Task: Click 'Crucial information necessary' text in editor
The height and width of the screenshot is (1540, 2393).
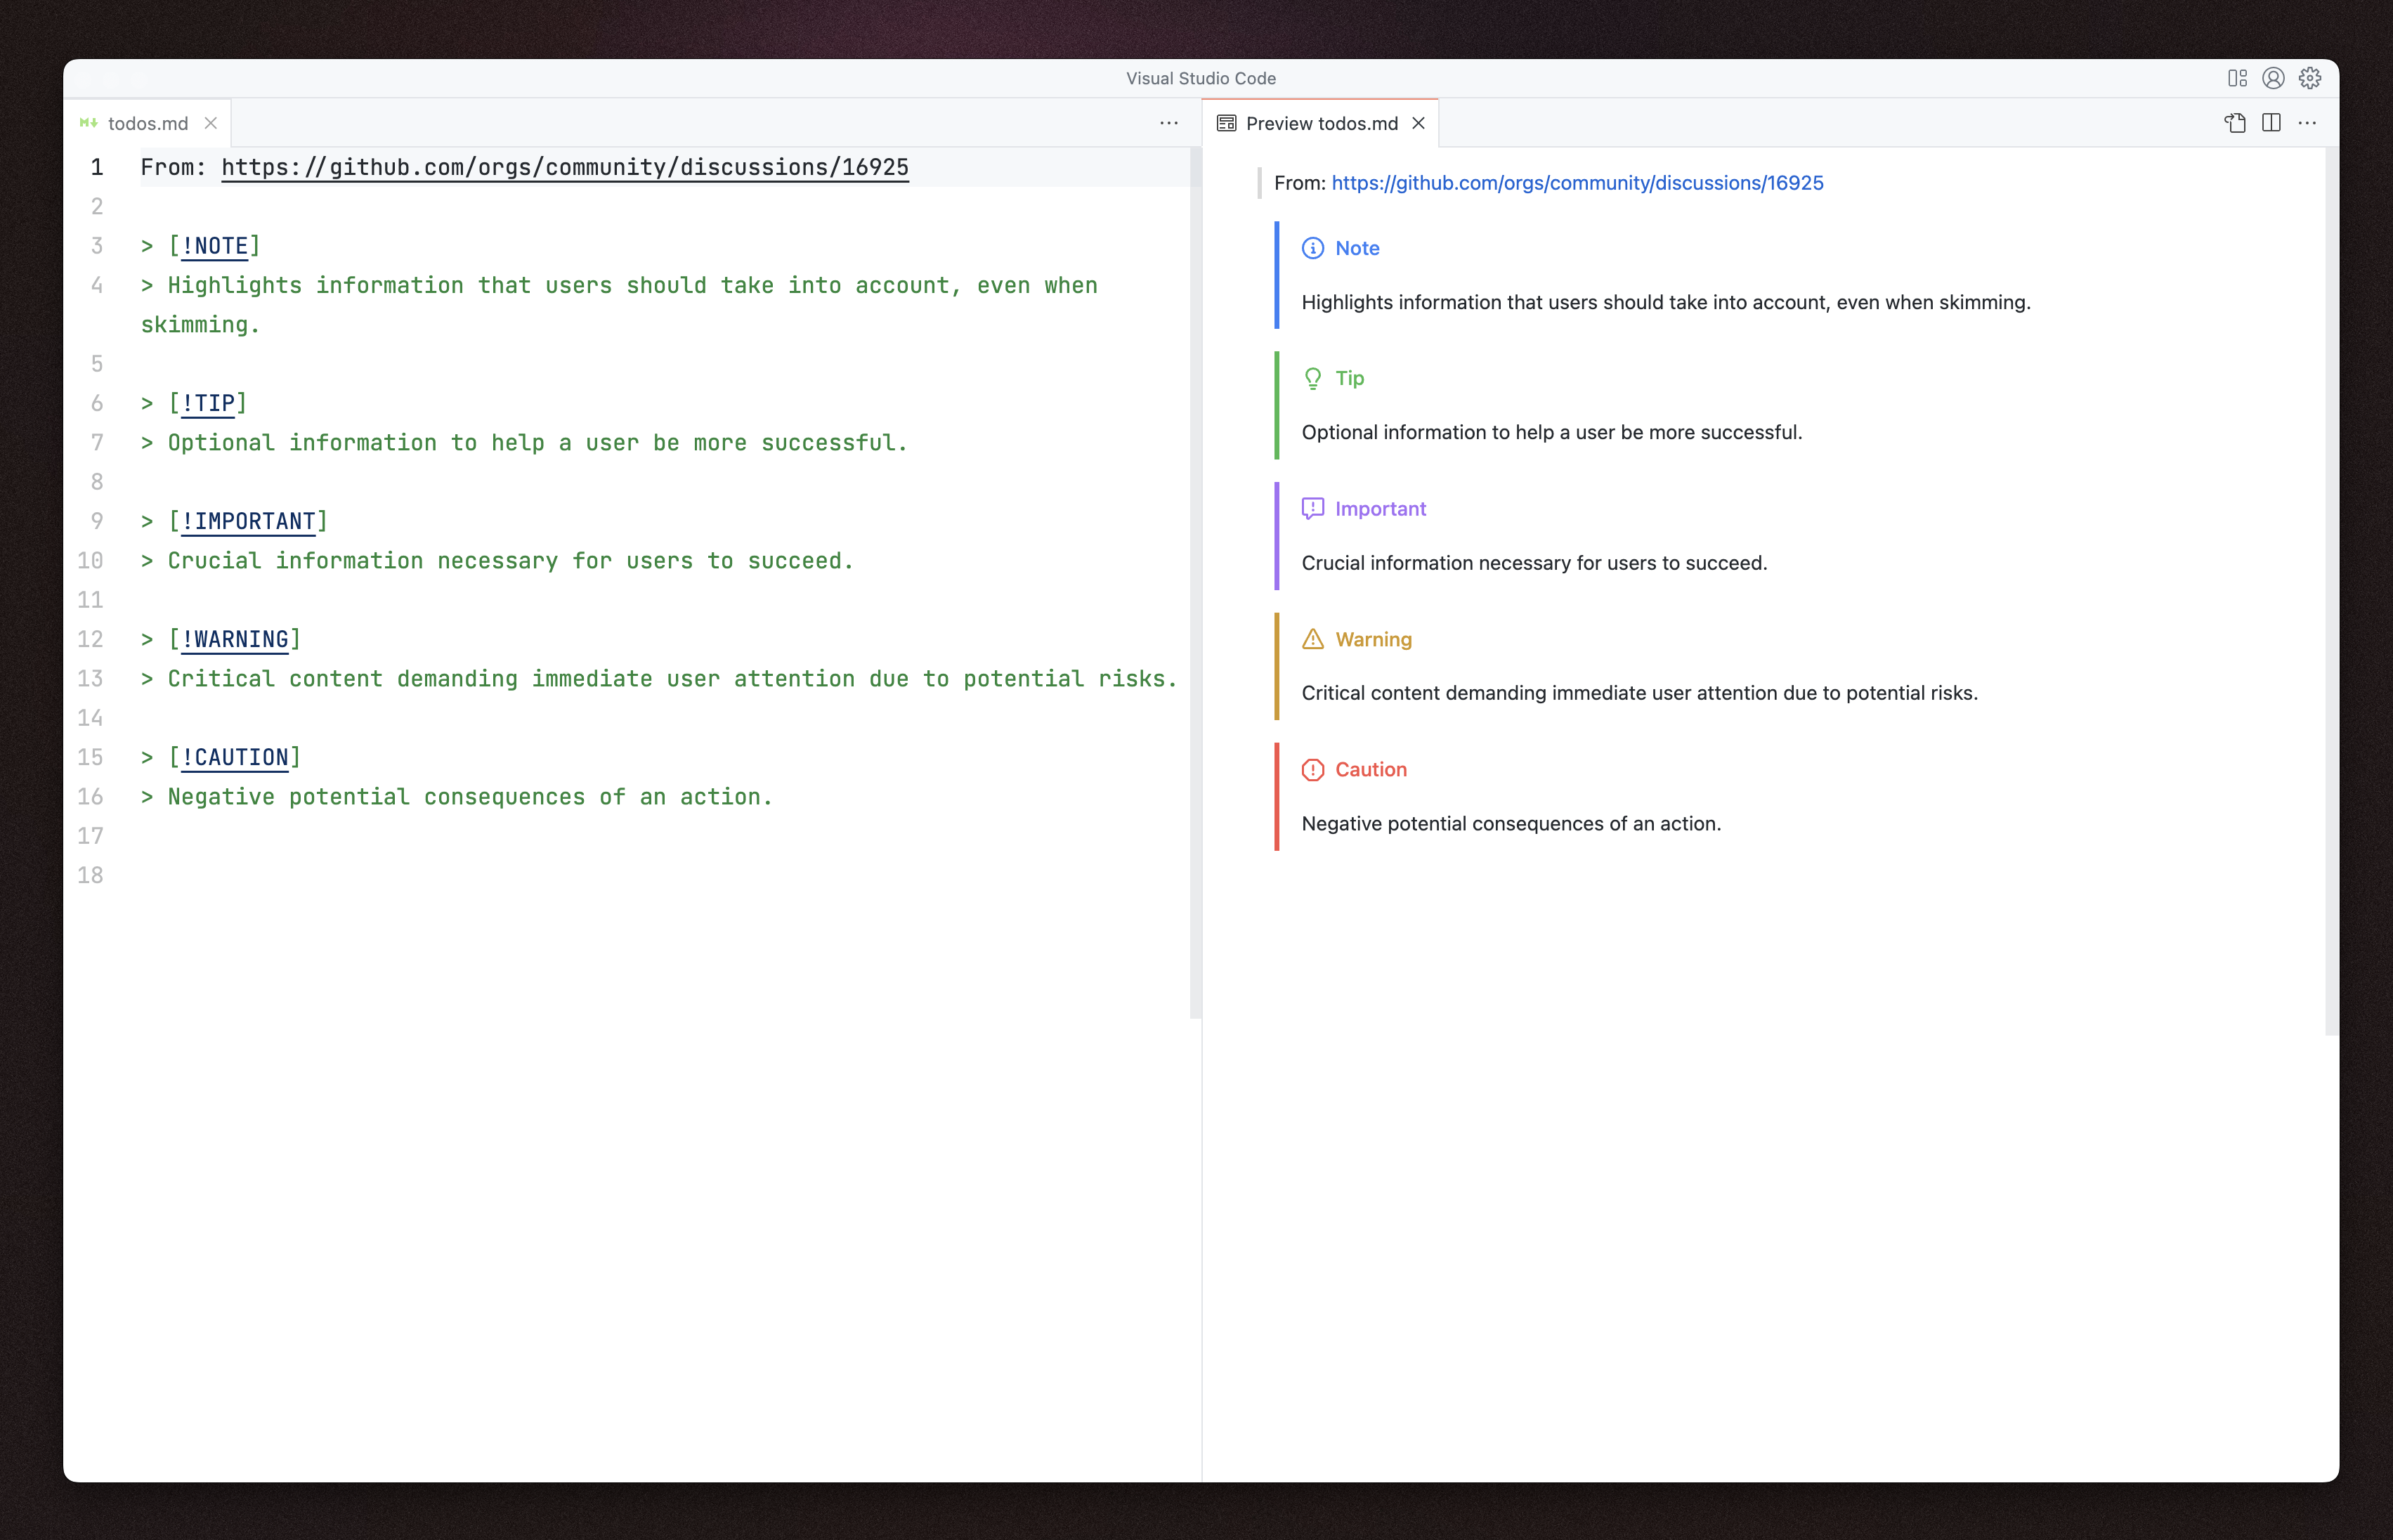Action: [x=363, y=560]
